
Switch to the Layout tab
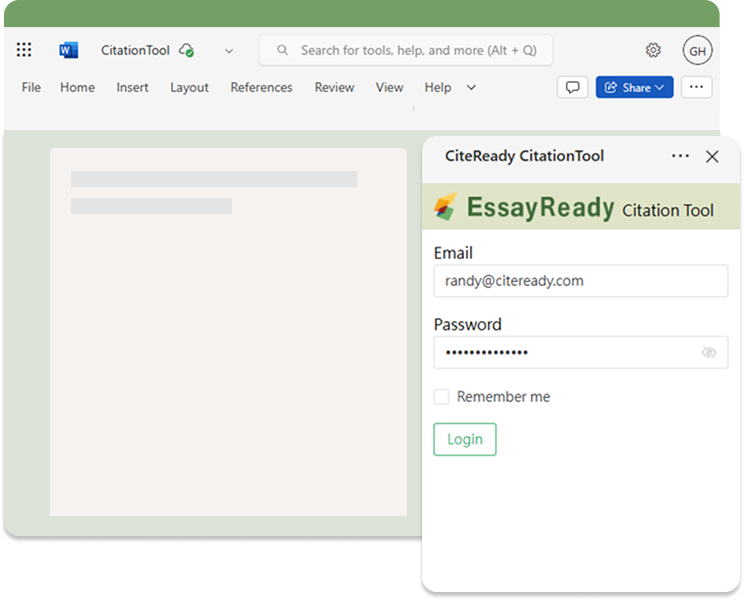[x=189, y=87]
